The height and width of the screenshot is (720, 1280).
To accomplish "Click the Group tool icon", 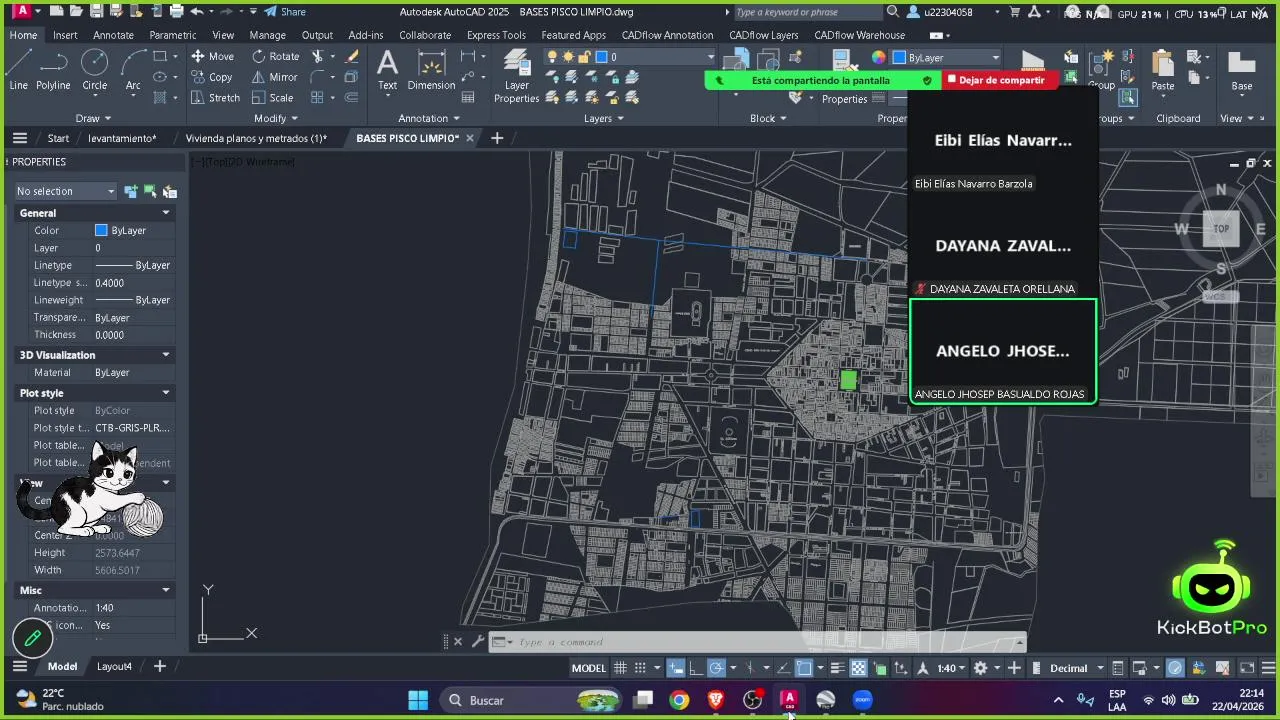I will (1101, 70).
